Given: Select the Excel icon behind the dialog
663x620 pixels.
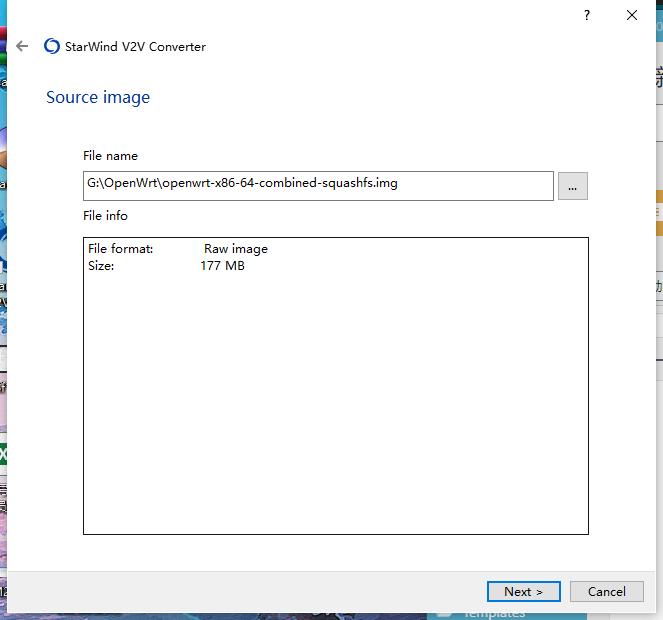Looking at the screenshot, I should 3,454.
